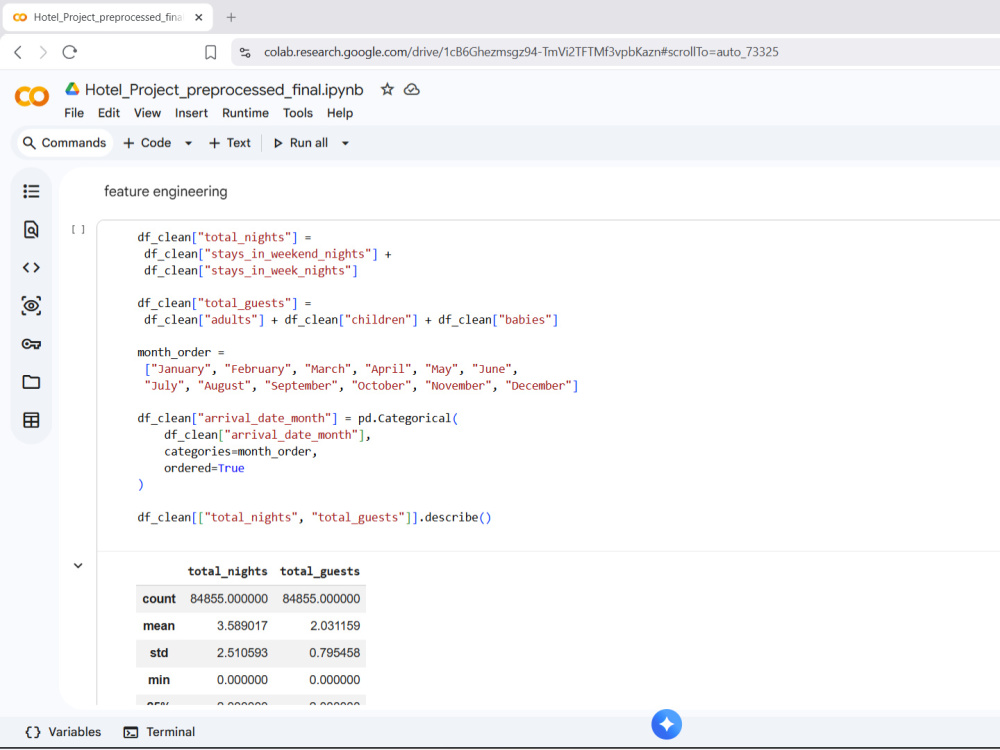This screenshot has height=750, width=1000.
Task: Open the Data table sidebar icon
Action: (31, 420)
